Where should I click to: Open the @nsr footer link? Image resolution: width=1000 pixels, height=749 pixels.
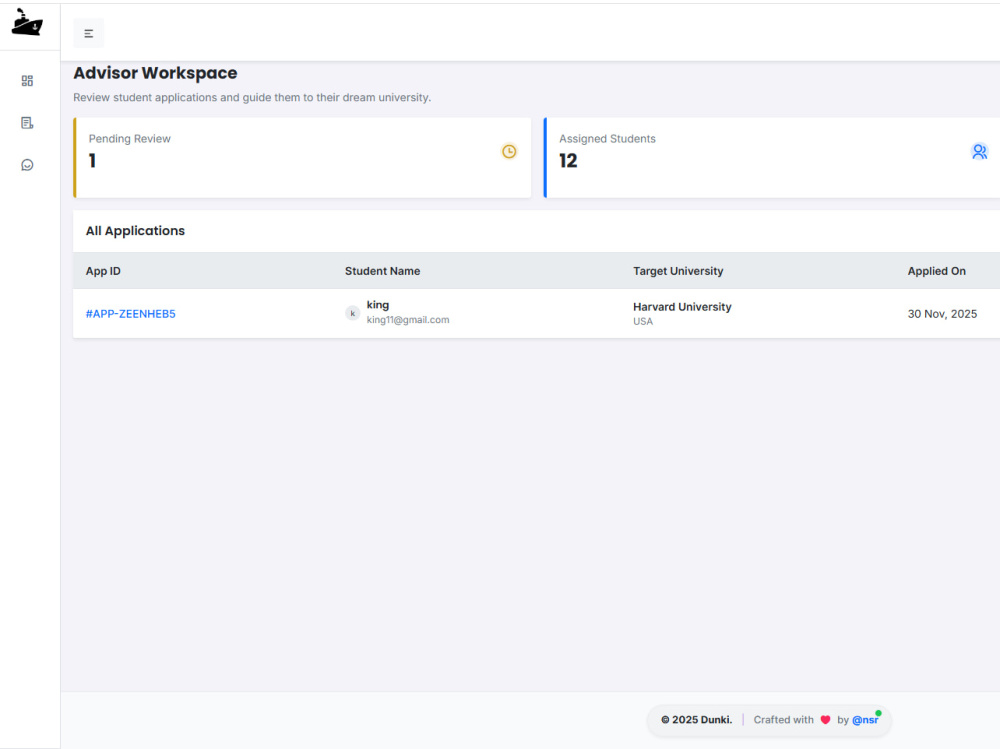click(x=865, y=720)
